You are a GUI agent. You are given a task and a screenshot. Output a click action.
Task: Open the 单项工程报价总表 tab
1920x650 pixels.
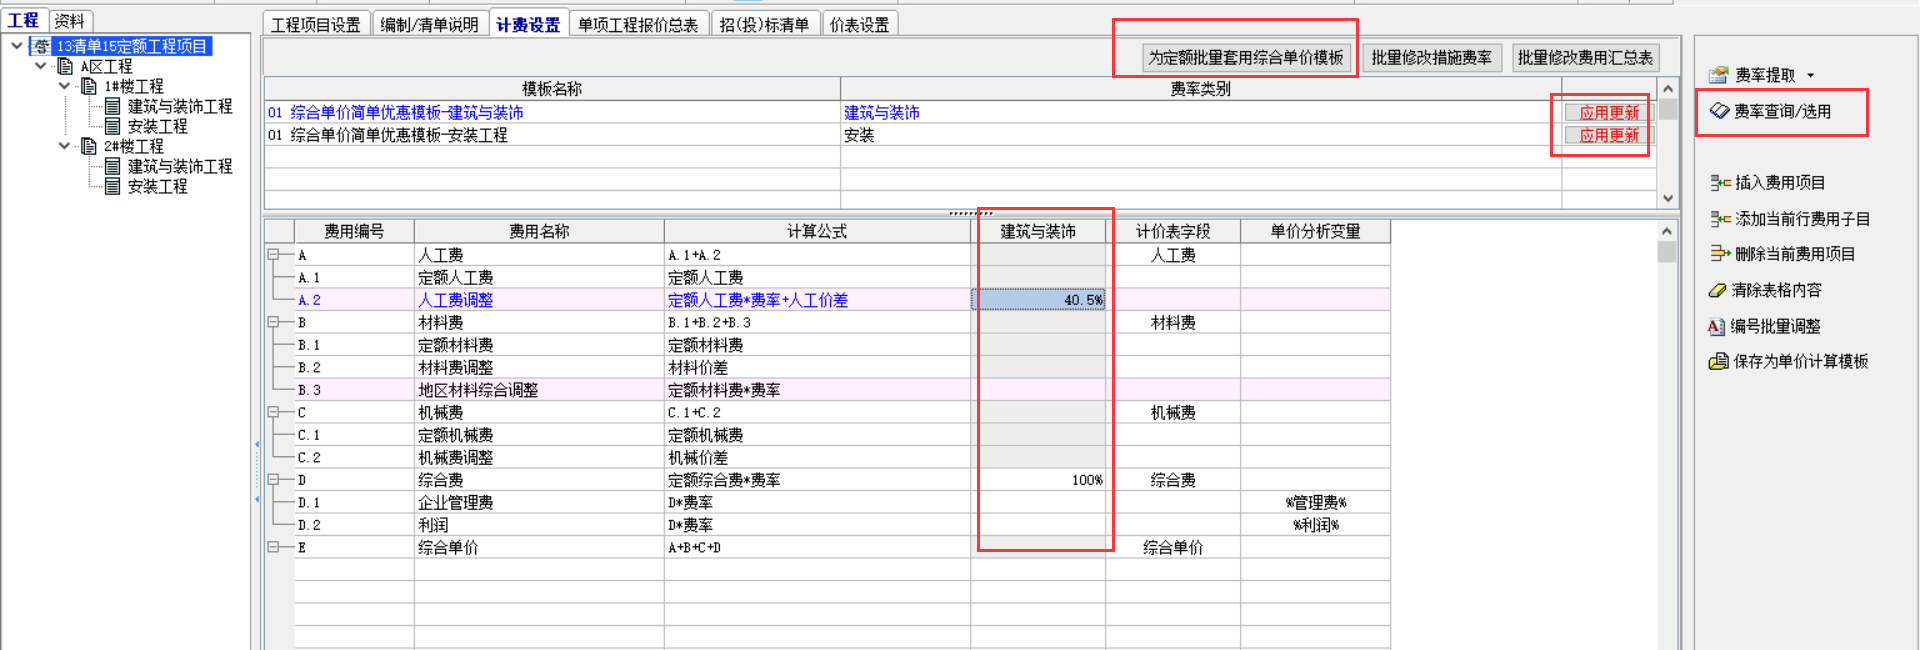638,24
